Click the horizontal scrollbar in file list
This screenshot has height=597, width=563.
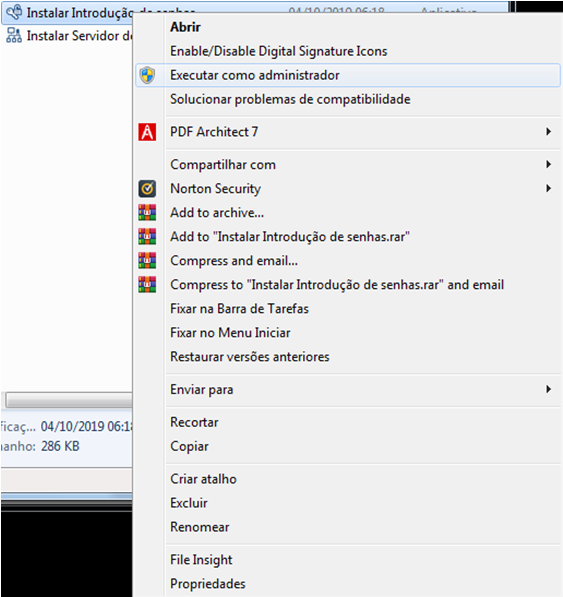69,400
